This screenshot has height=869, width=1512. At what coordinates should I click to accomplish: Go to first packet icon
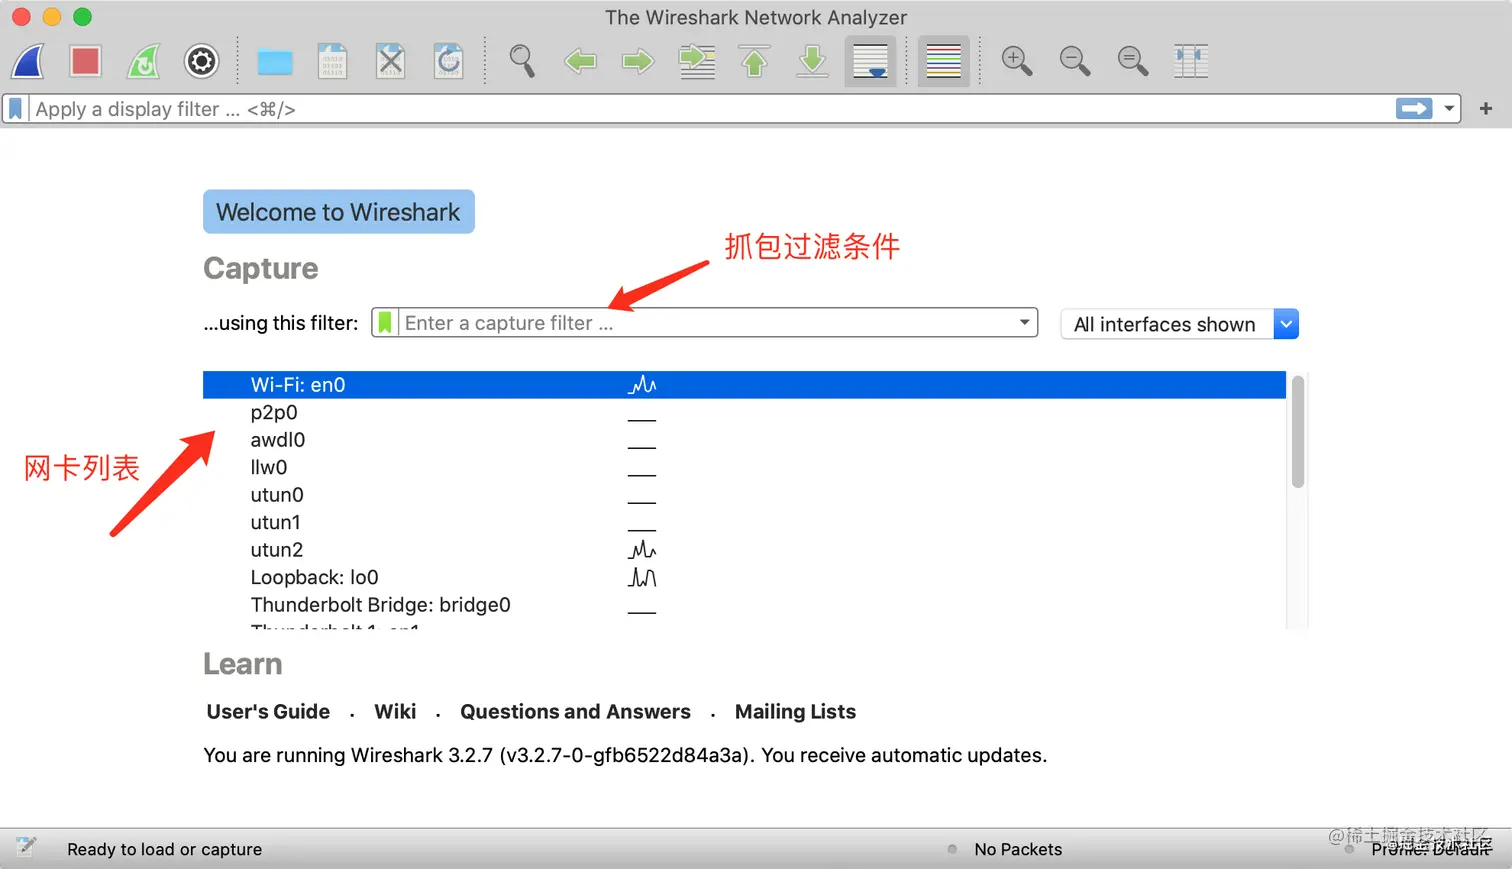(x=755, y=62)
